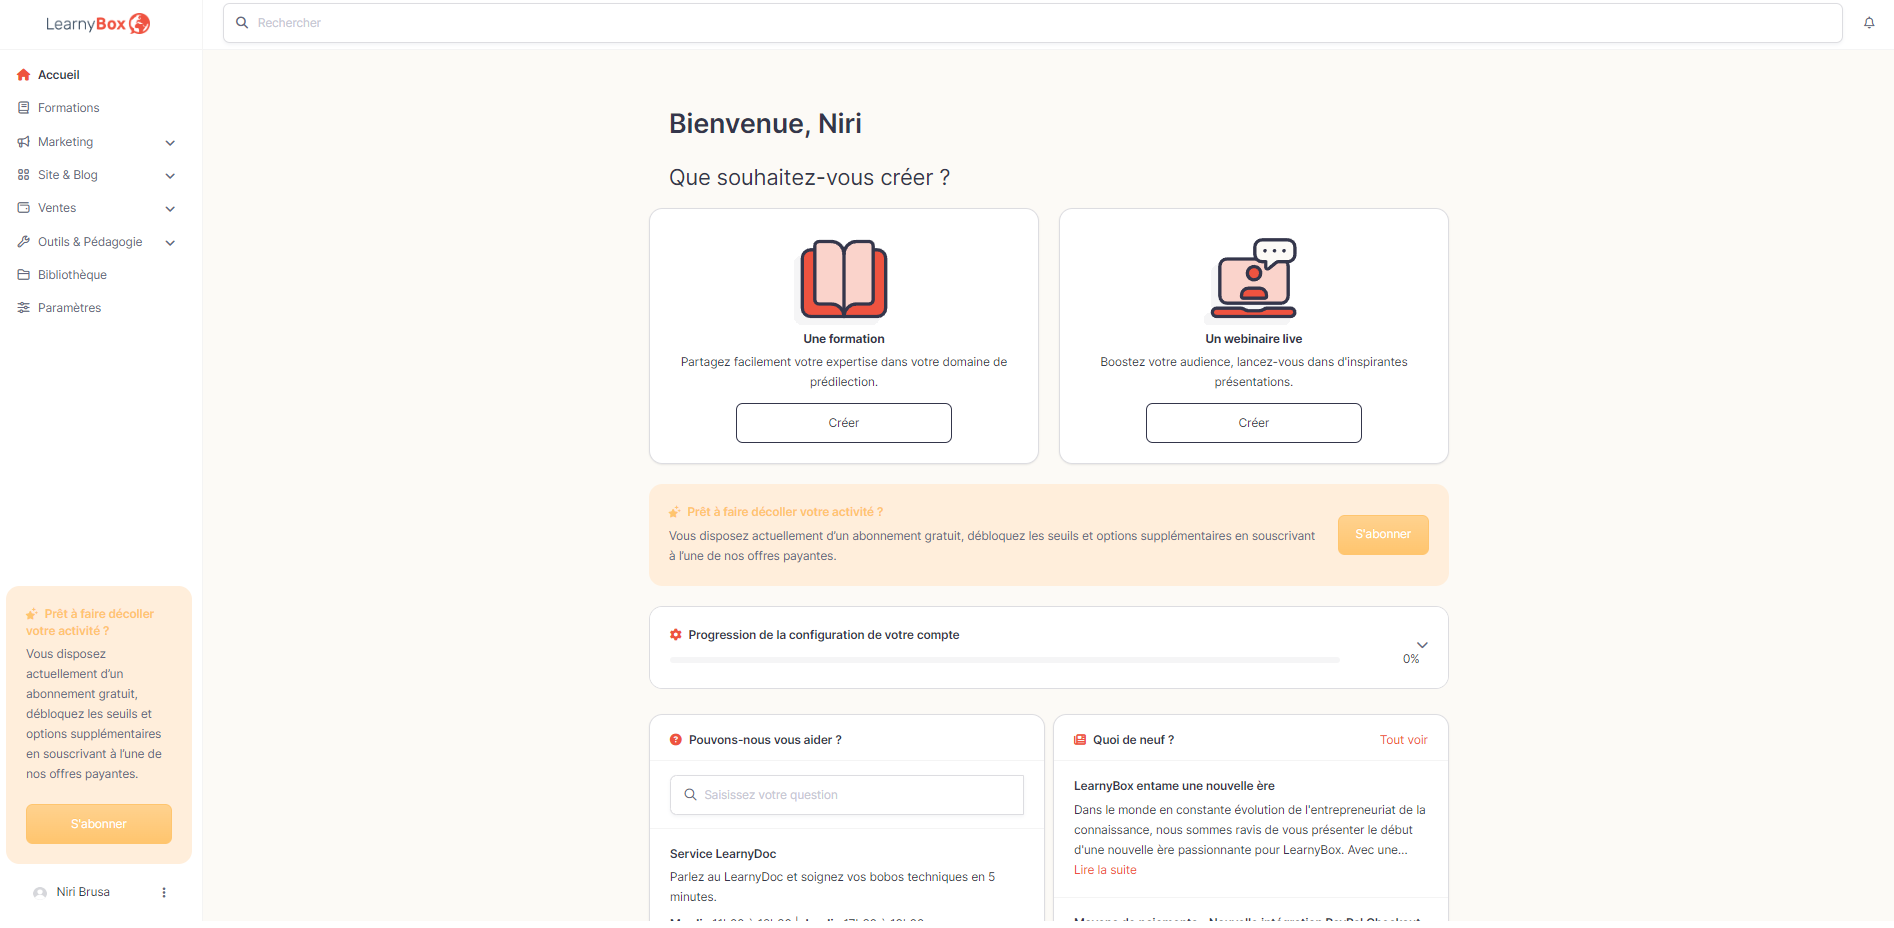Click S'abonner button in the orange banner
The height and width of the screenshot is (928, 1894).
click(x=1382, y=535)
